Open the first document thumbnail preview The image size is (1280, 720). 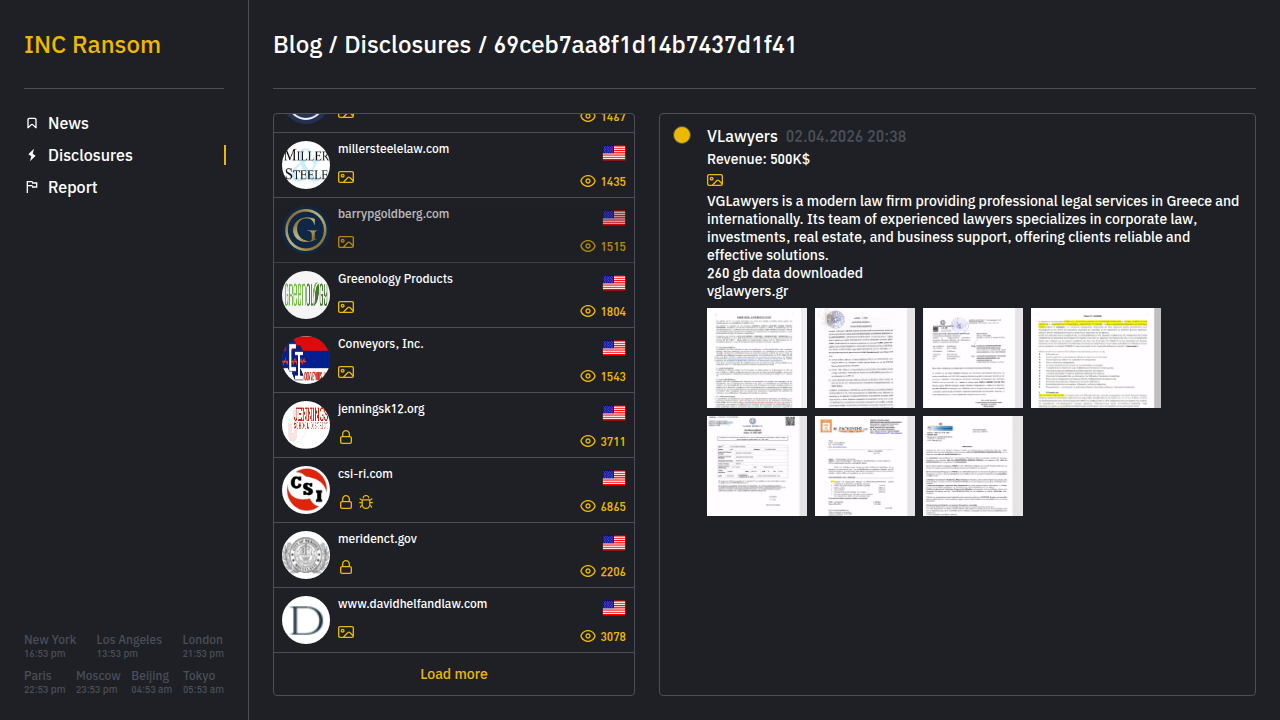pyautogui.click(x=756, y=358)
